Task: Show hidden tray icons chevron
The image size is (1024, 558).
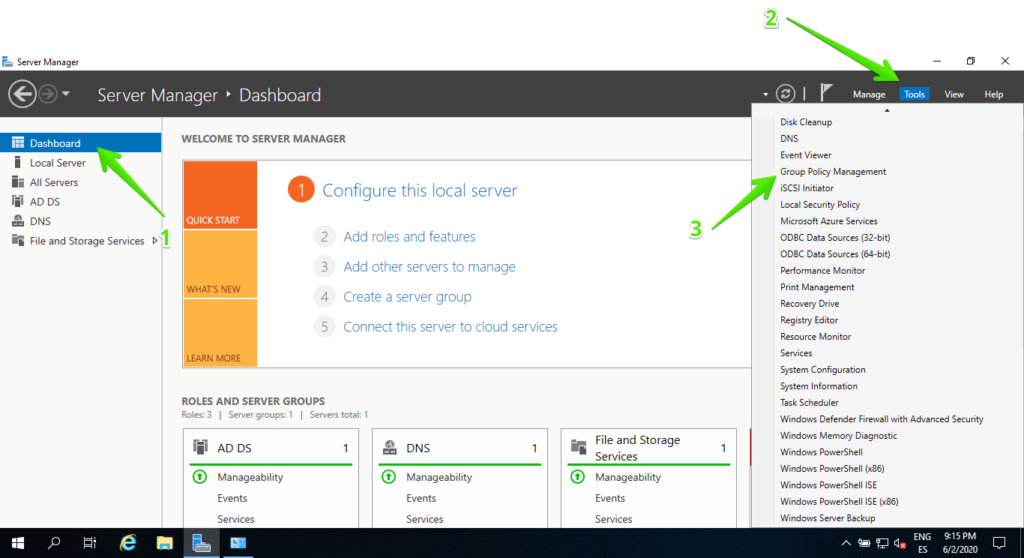Action: point(846,543)
